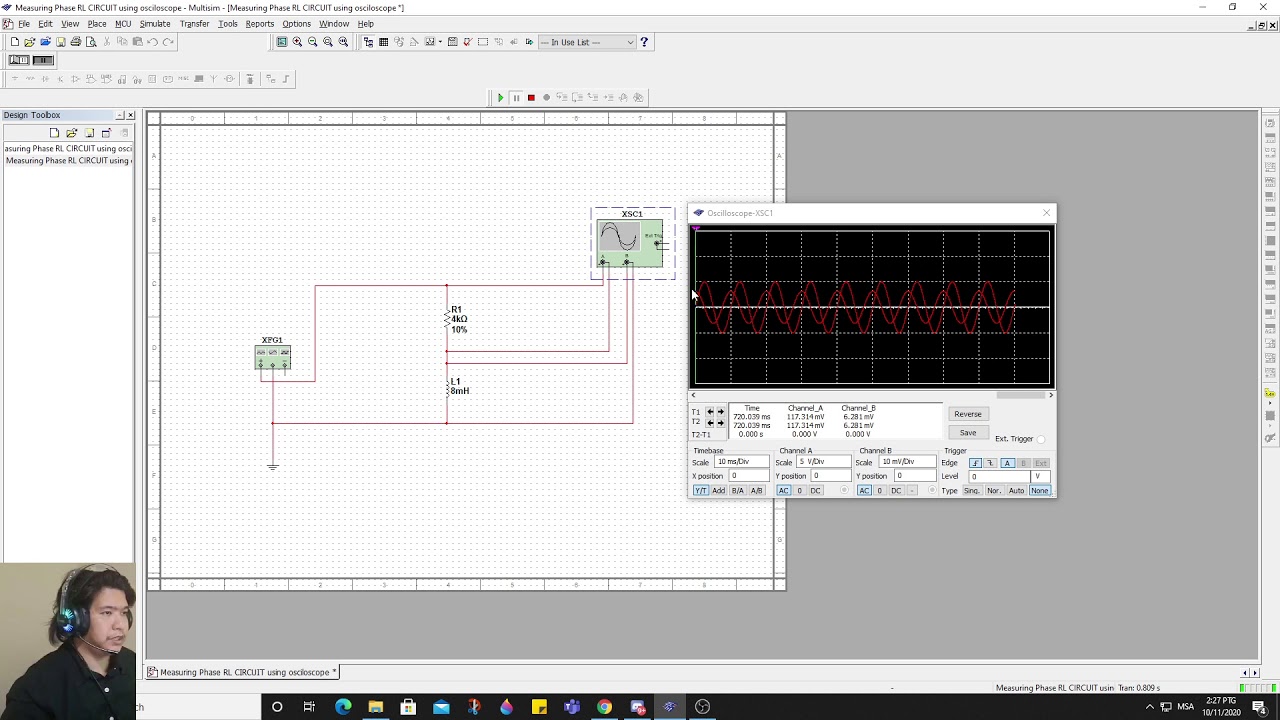
Task: Set Channel B coupling to AC
Action: pyautogui.click(x=864, y=491)
